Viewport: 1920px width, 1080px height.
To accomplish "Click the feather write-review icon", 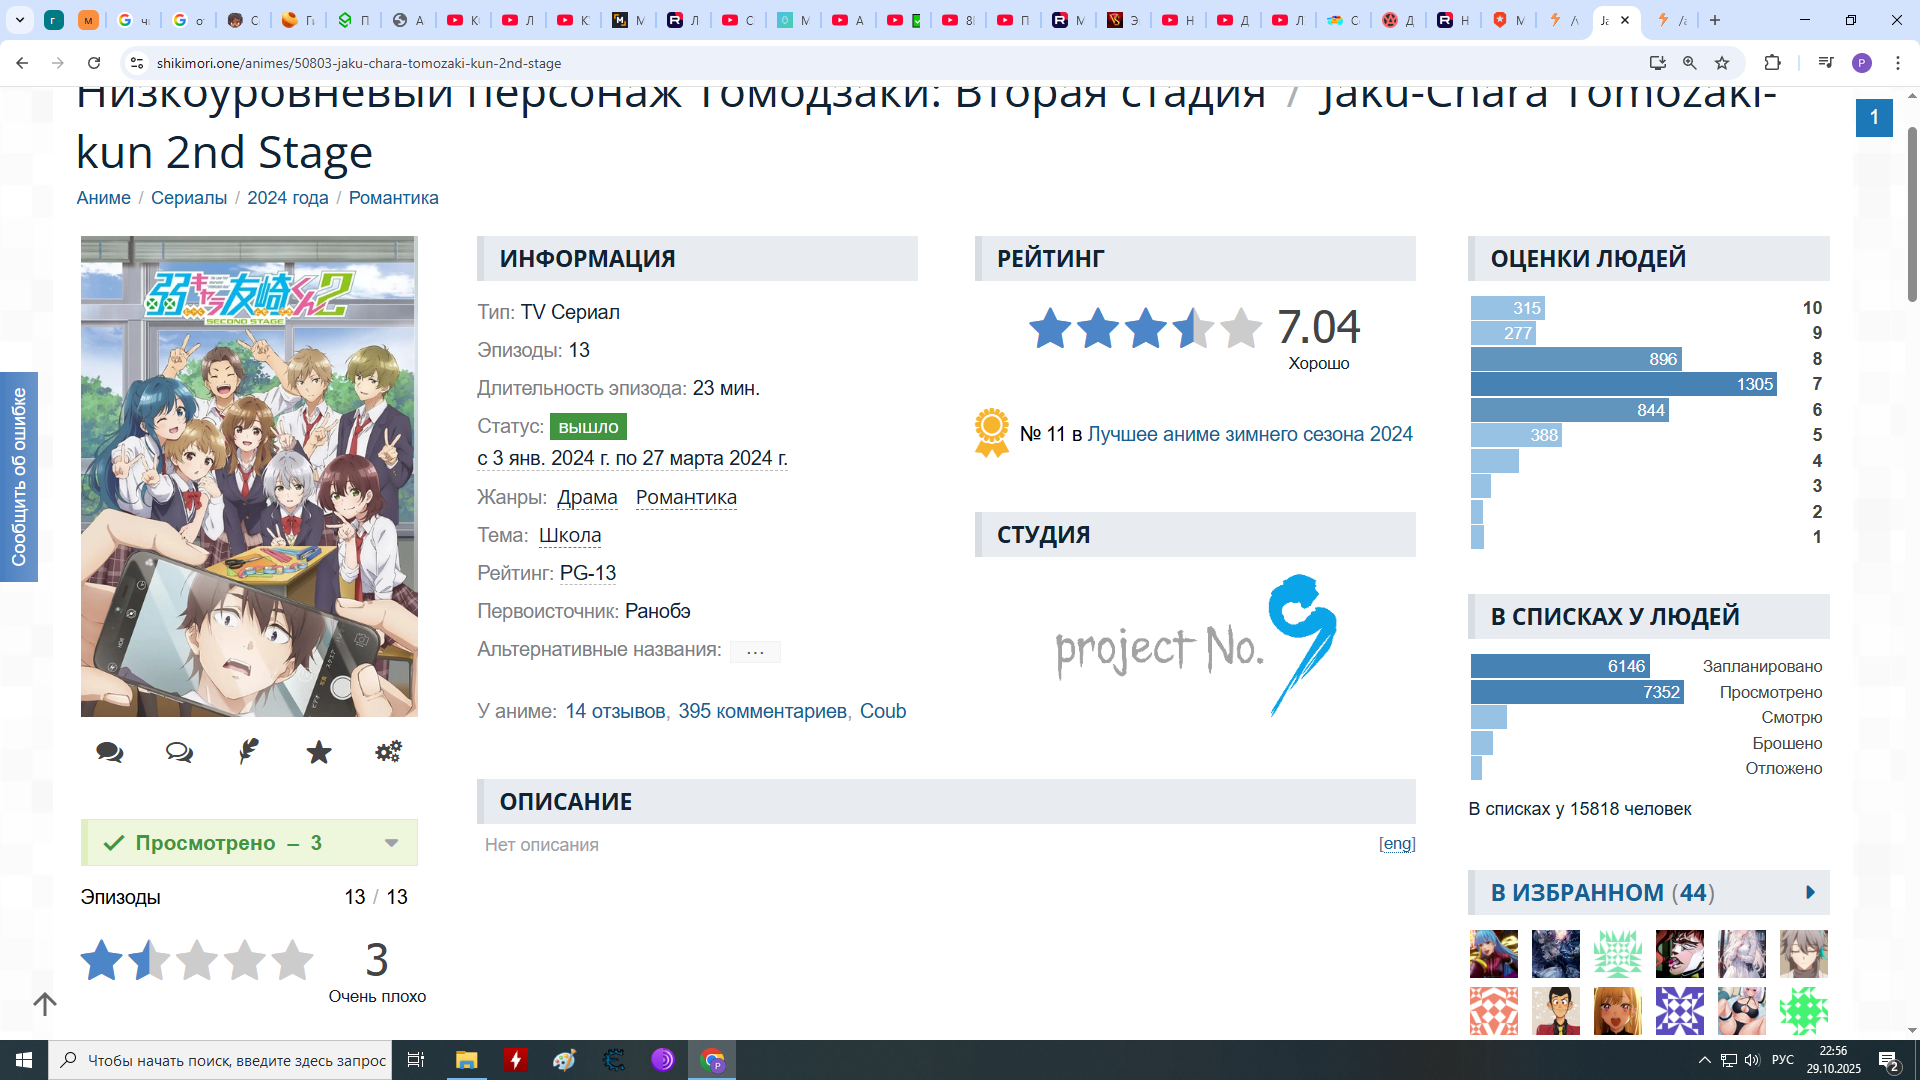I will (249, 752).
